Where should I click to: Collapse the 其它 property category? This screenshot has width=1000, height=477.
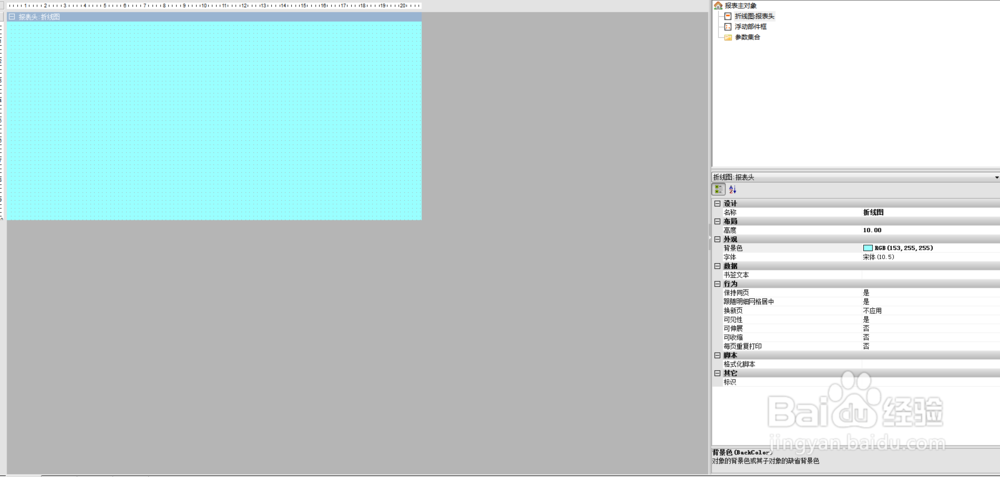click(x=717, y=373)
